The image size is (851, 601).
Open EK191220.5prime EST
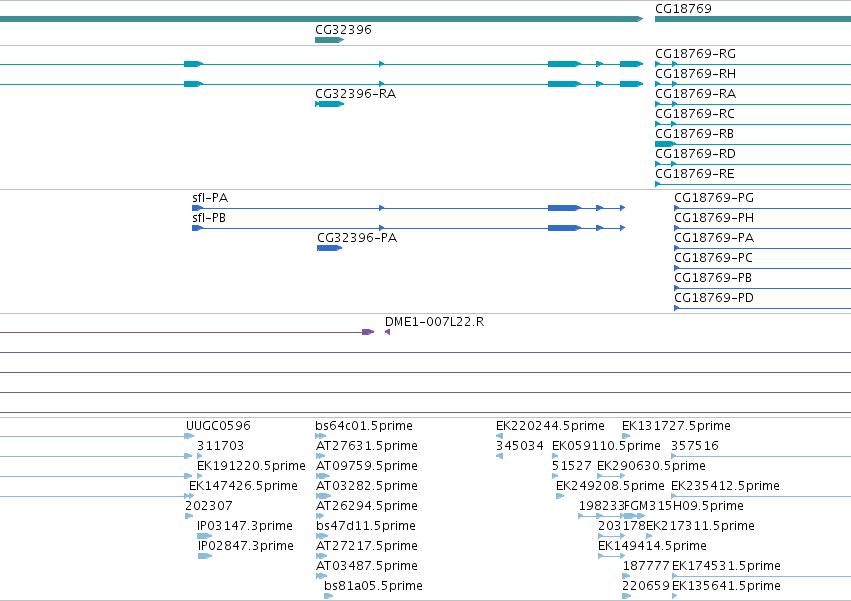point(251,466)
